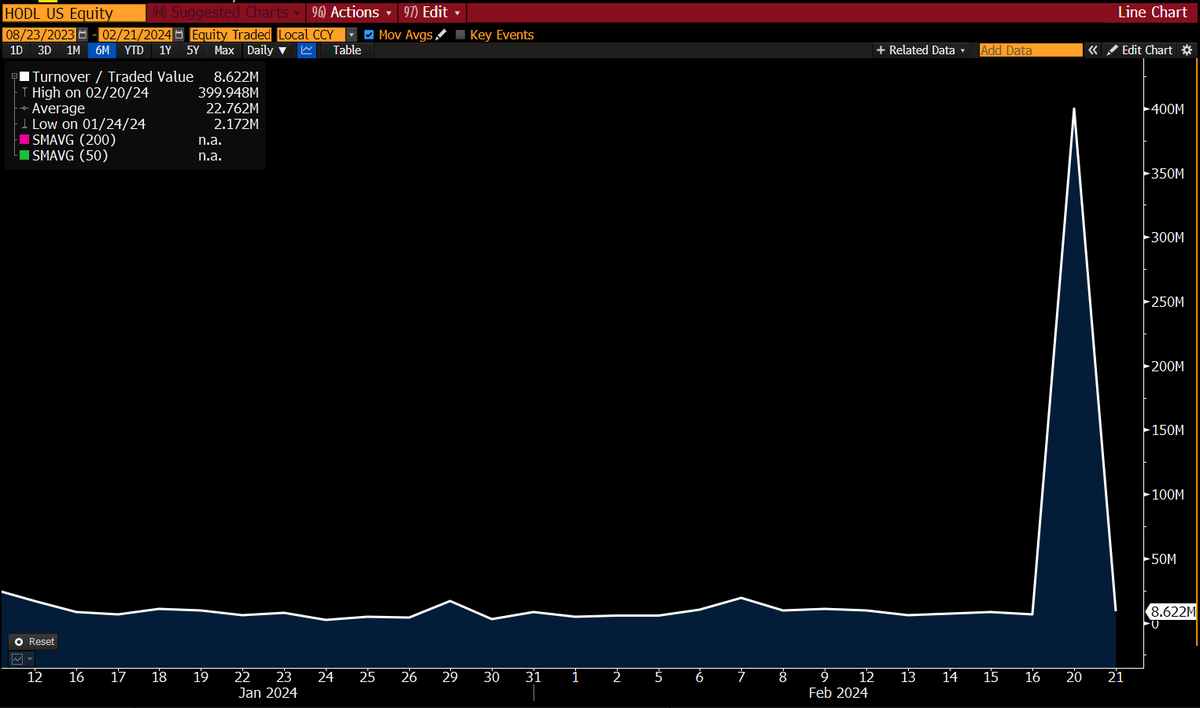Image resolution: width=1200 pixels, height=708 pixels.
Task: Toggle the Mov Avgs checkbox
Action: [369, 35]
